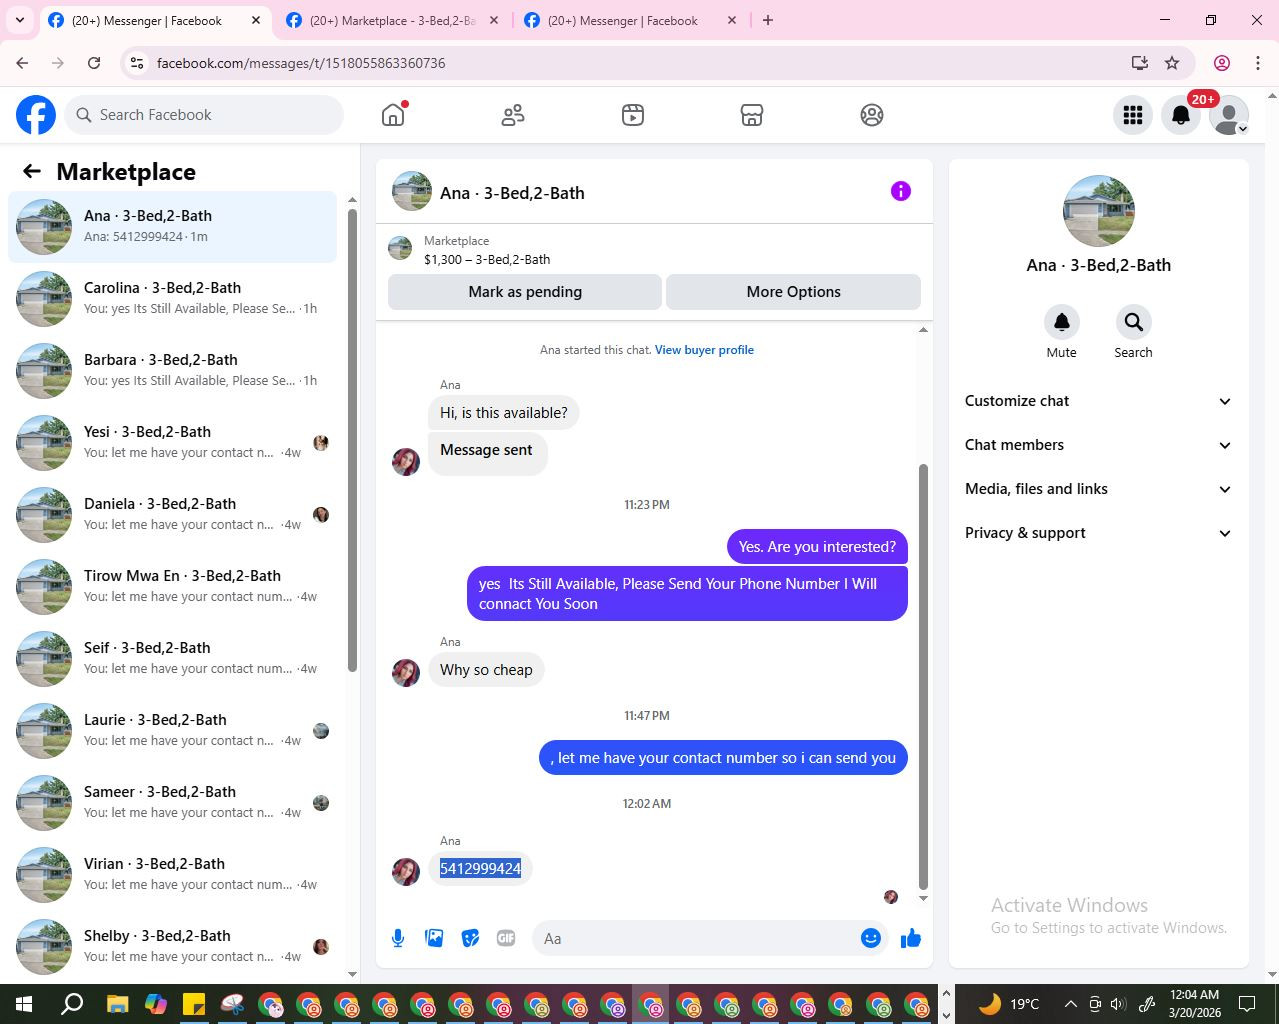This screenshot has height=1024, width=1279.
Task: Expand Media, files and links section
Action: coord(1098,489)
